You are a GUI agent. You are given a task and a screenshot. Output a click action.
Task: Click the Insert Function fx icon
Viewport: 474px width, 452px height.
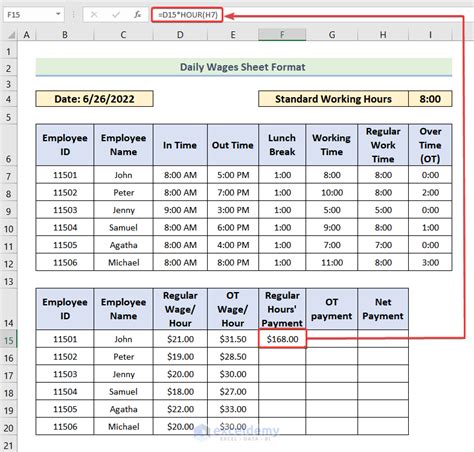point(137,15)
